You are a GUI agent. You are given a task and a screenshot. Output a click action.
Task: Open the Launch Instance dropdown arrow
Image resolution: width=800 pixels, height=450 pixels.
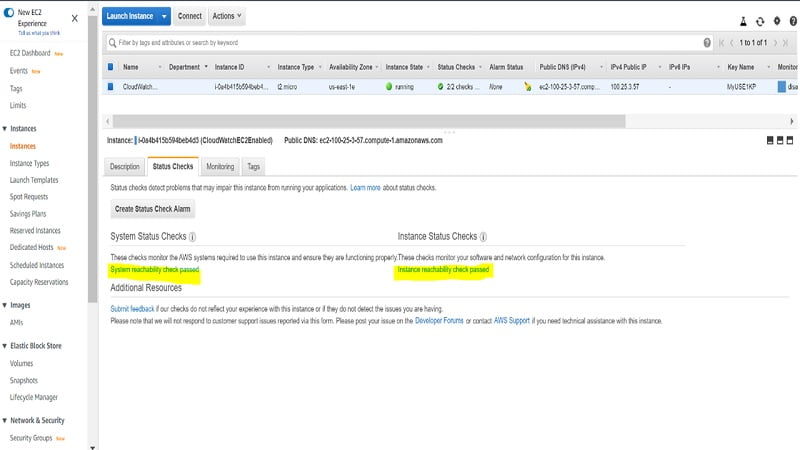pyautogui.click(x=164, y=16)
